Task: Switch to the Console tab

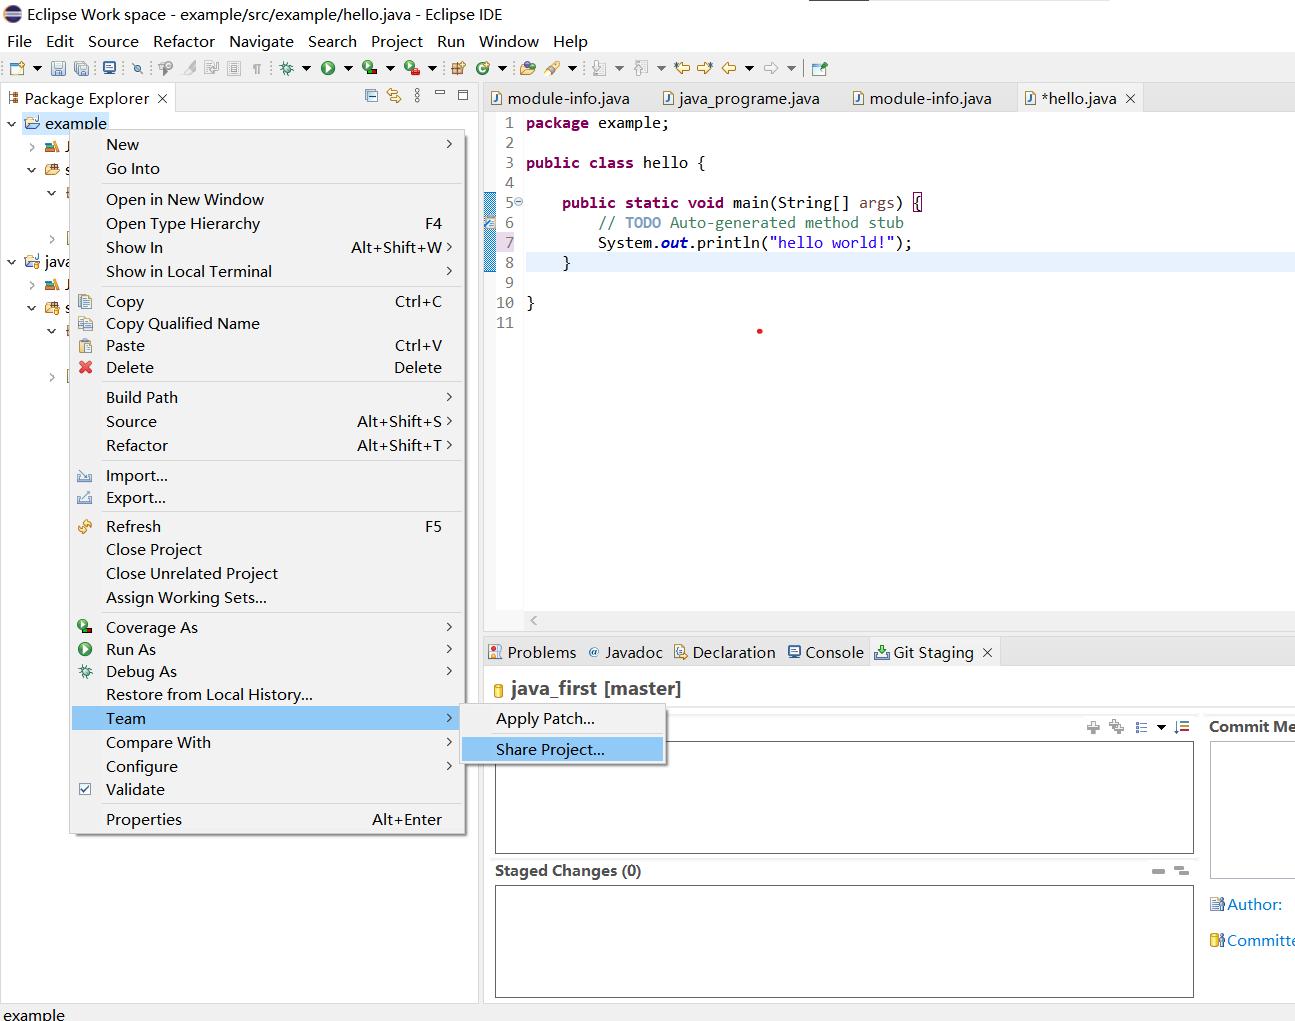Action: [x=826, y=652]
